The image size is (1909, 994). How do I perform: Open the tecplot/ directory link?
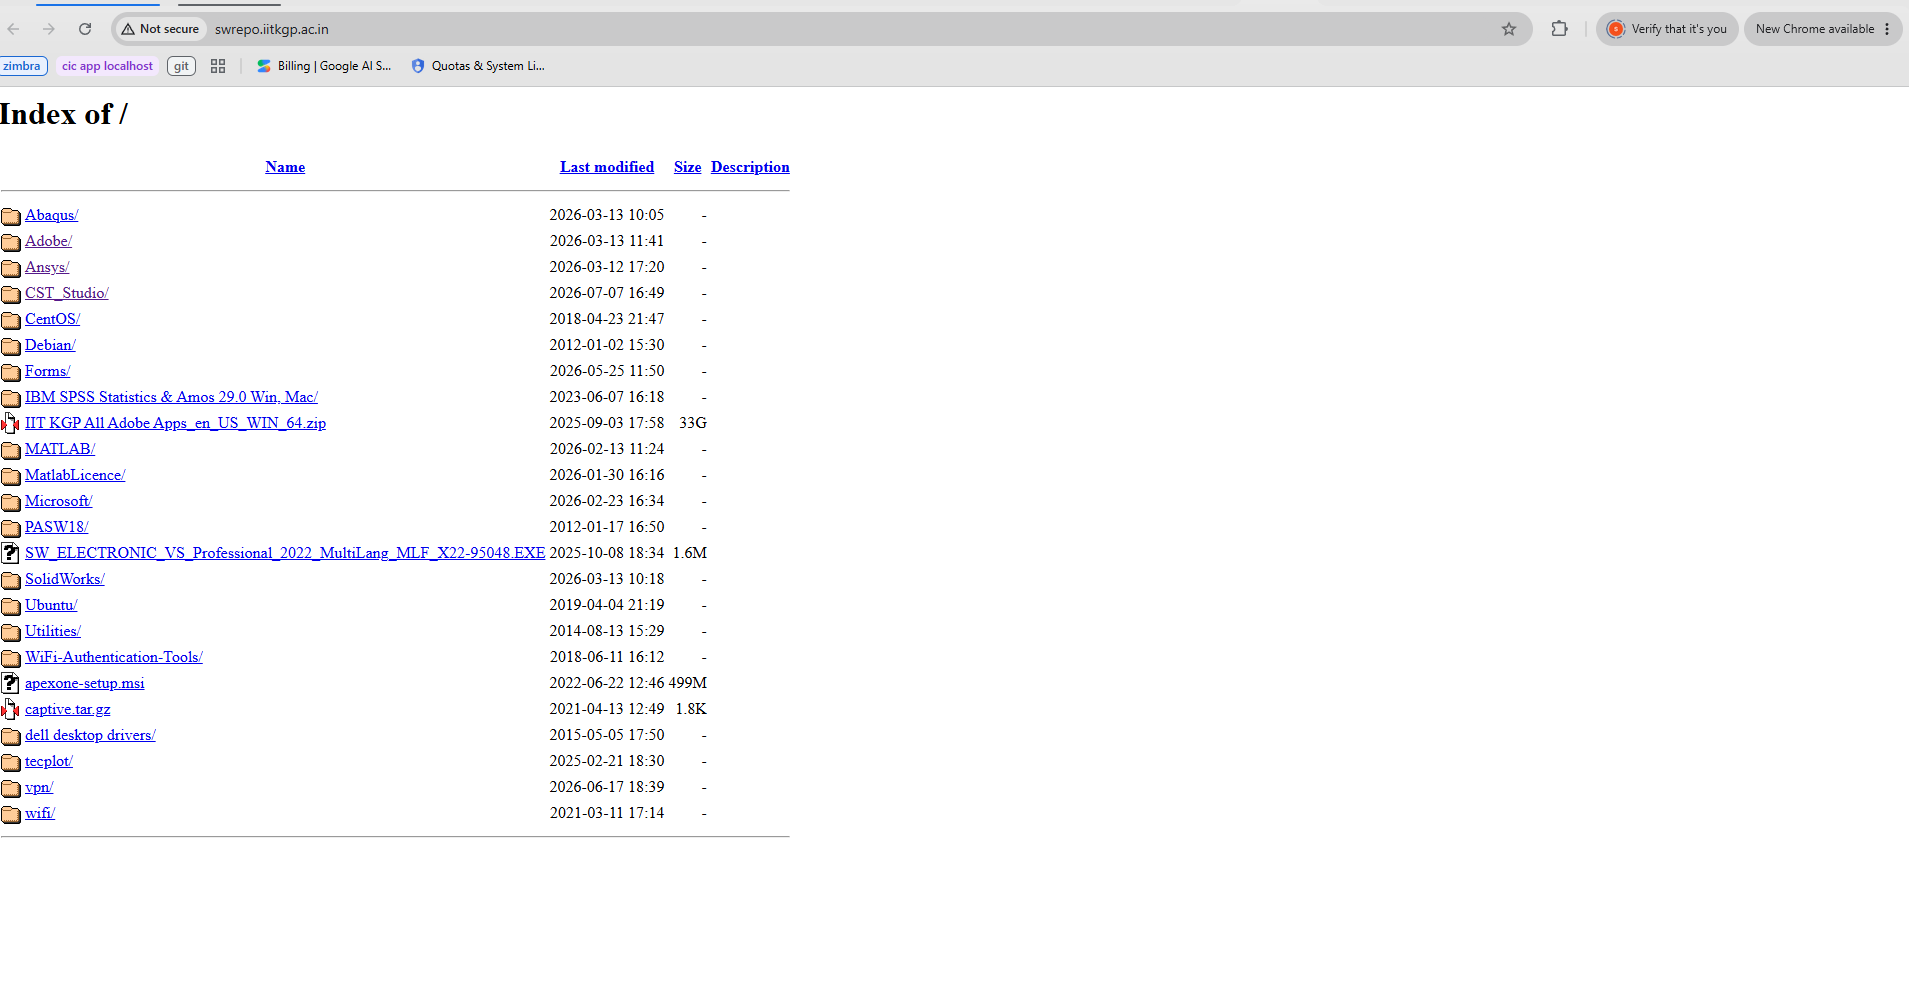[49, 761]
